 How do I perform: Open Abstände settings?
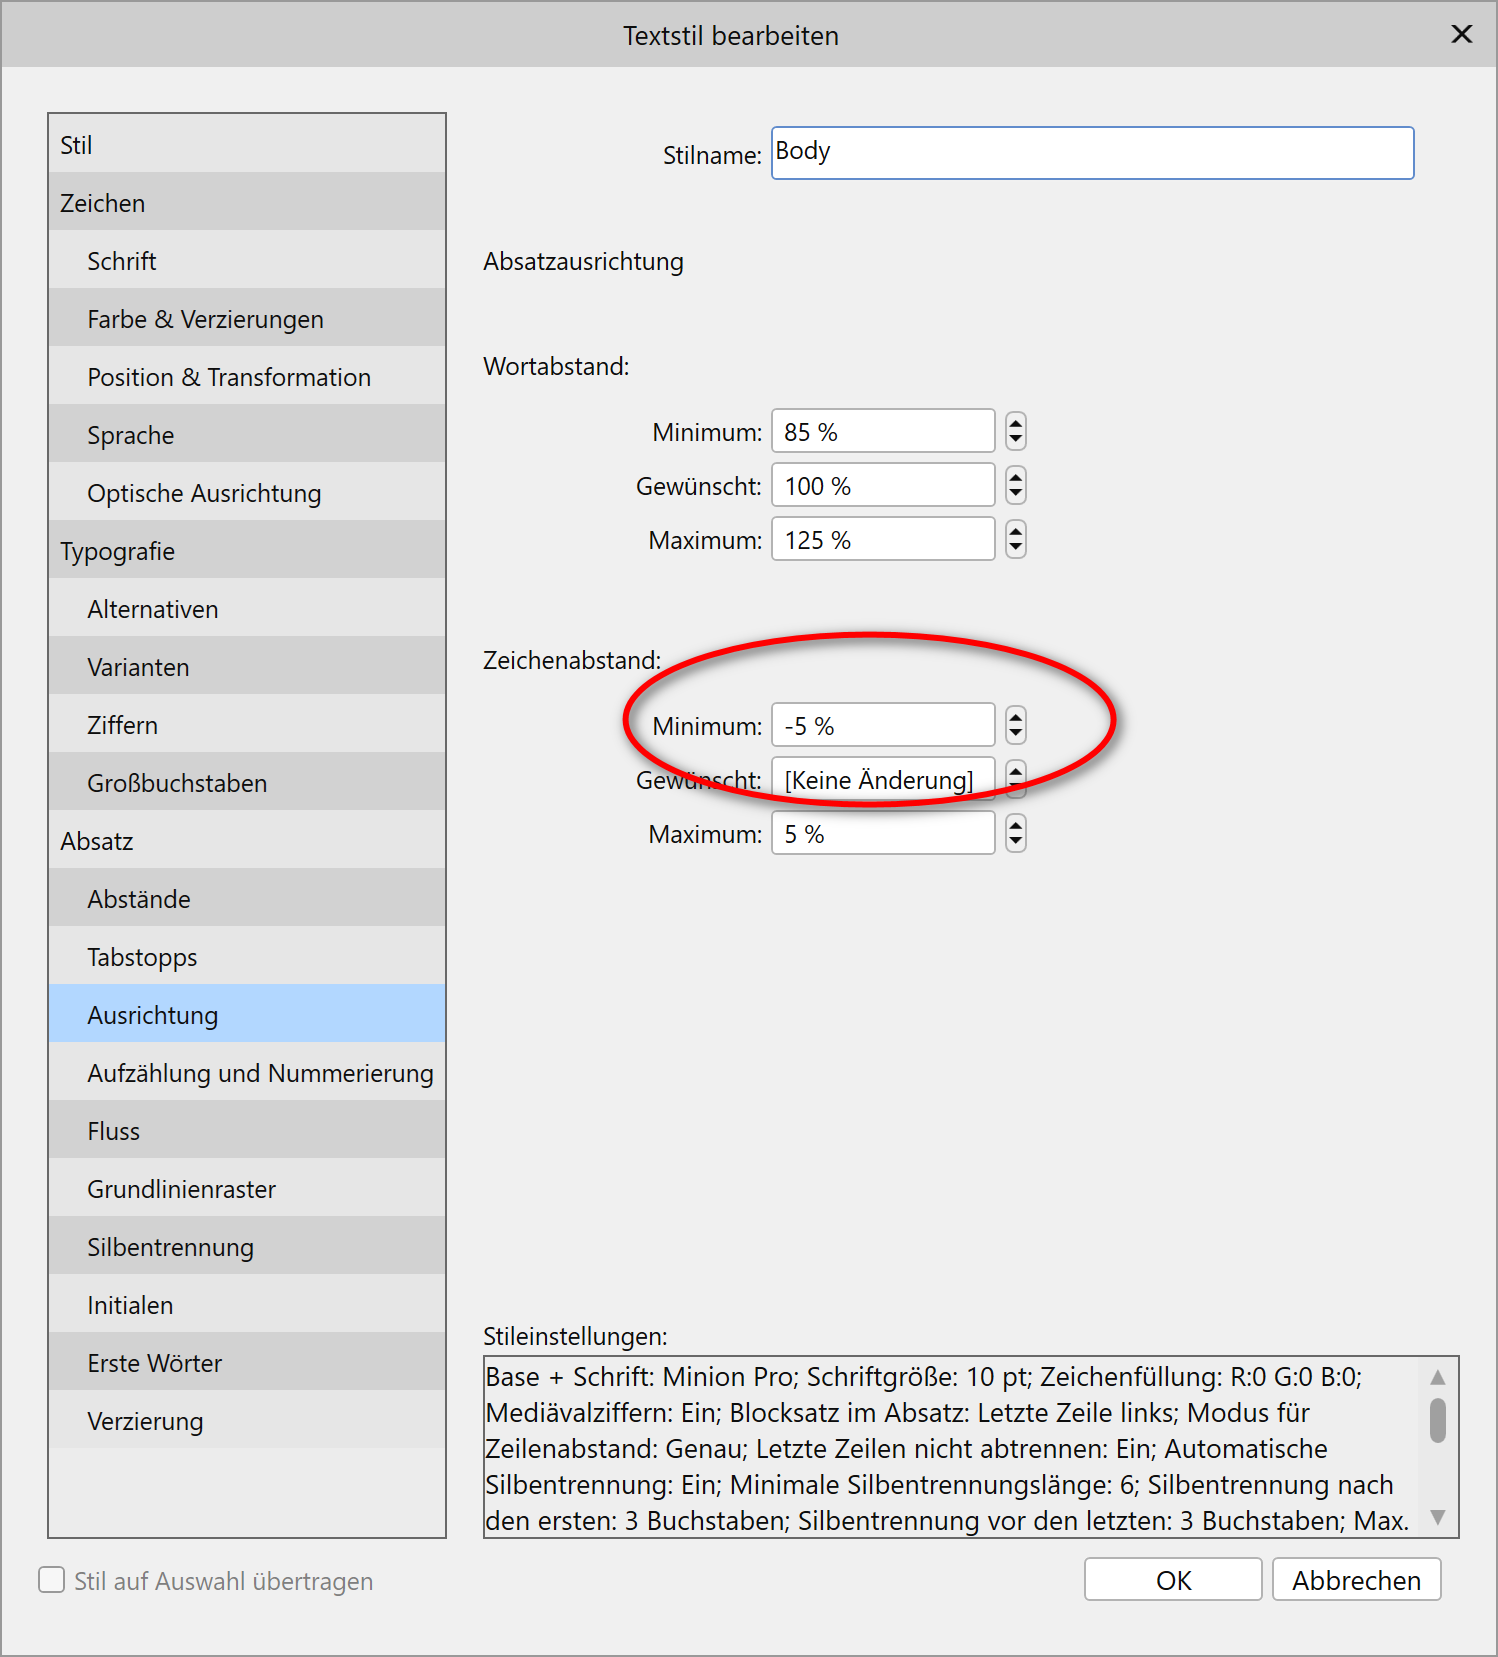(247, 898)
